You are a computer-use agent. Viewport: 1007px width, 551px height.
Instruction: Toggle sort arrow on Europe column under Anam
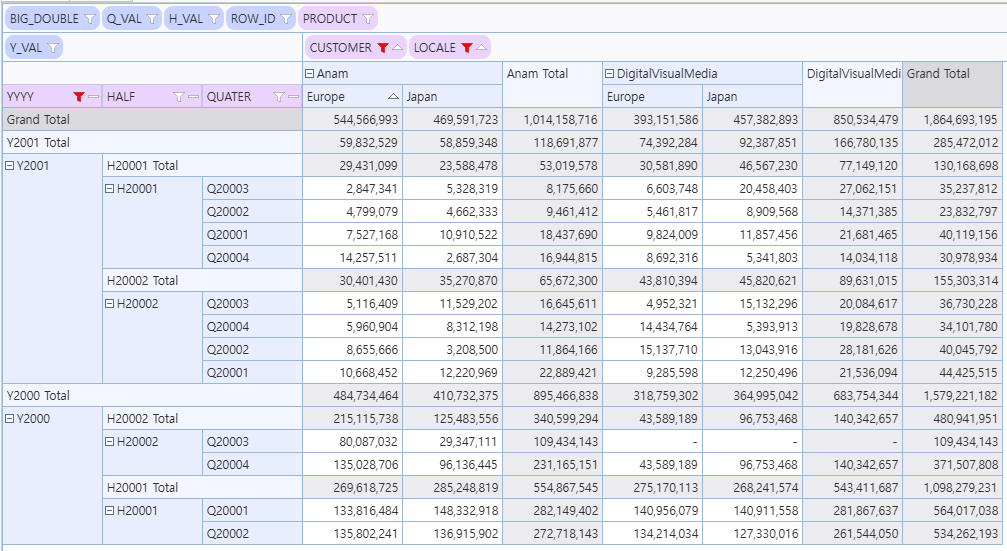[392, 97]
